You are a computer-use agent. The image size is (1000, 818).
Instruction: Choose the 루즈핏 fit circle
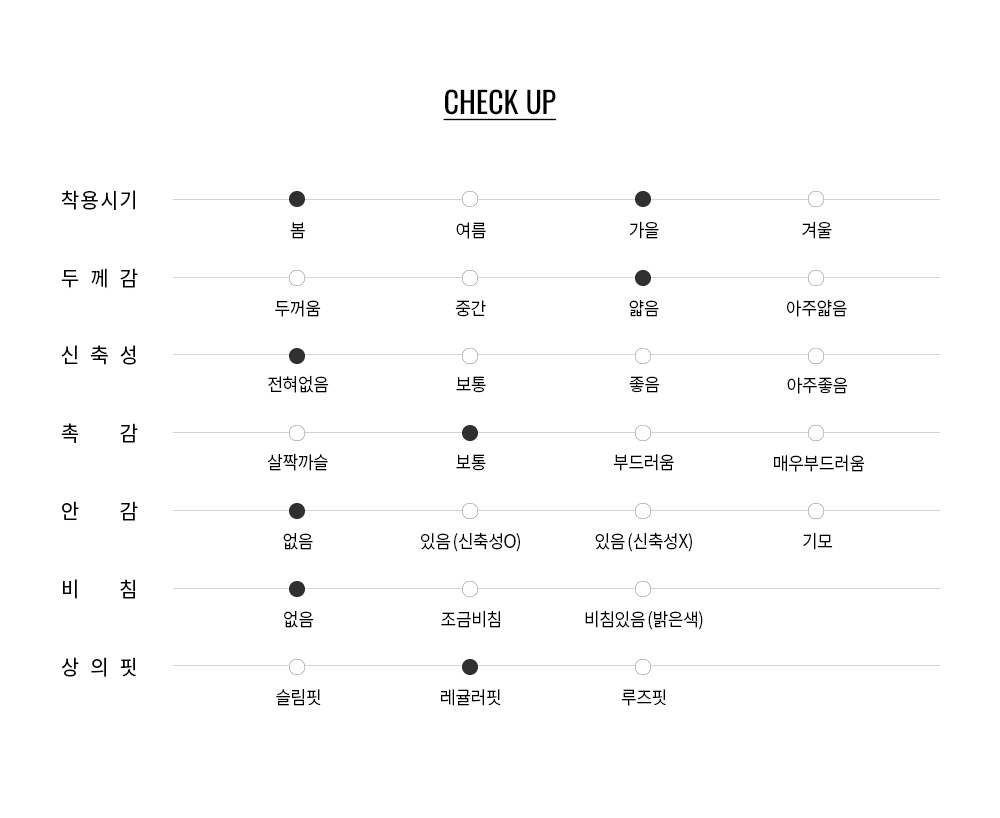click(643, 667)
